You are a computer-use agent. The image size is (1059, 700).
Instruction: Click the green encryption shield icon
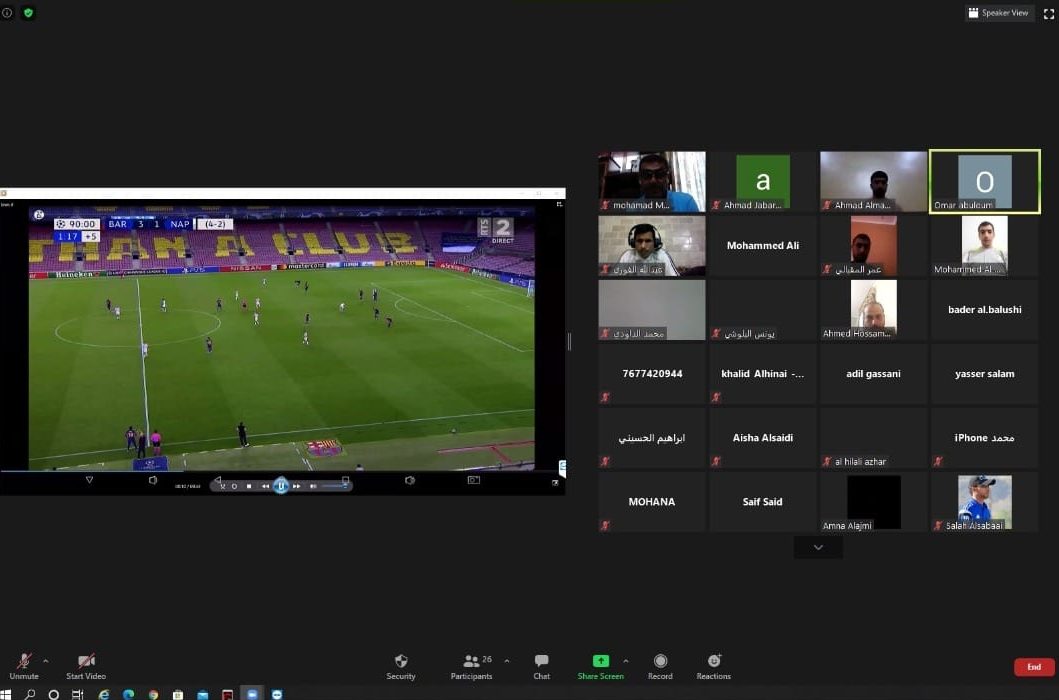[28, 13]
